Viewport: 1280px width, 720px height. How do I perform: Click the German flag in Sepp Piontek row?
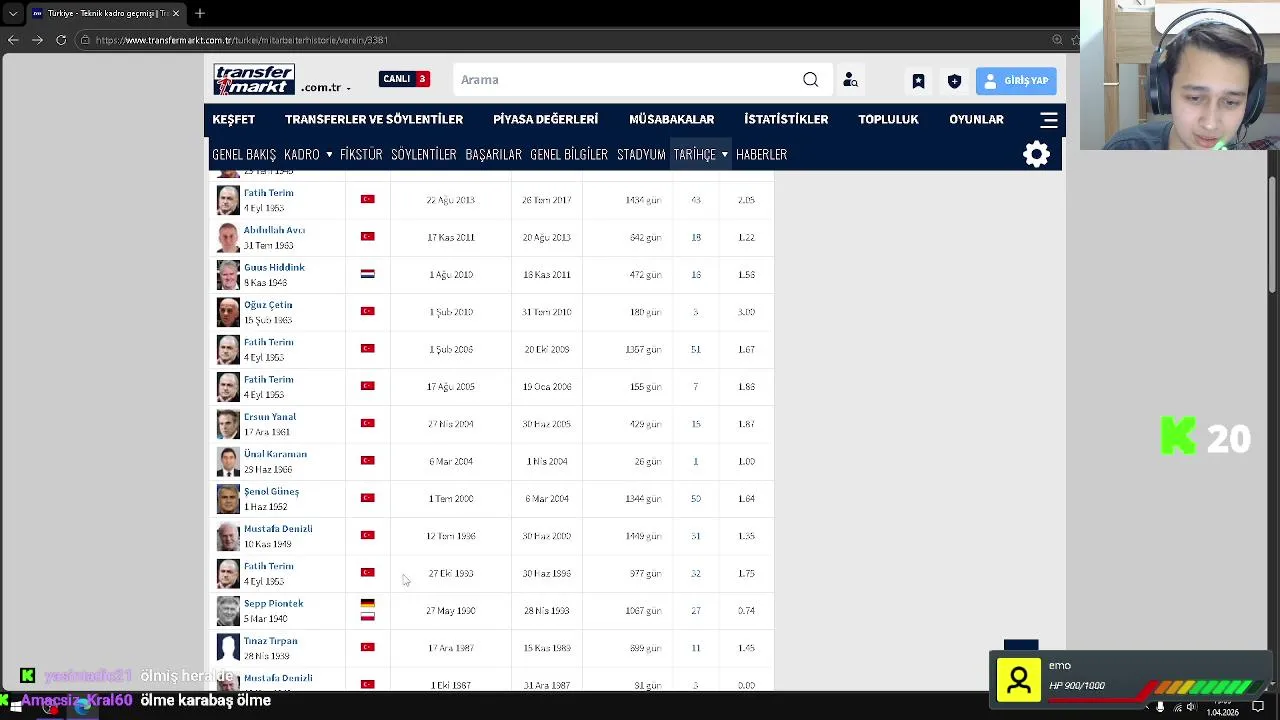click(367, 604)
